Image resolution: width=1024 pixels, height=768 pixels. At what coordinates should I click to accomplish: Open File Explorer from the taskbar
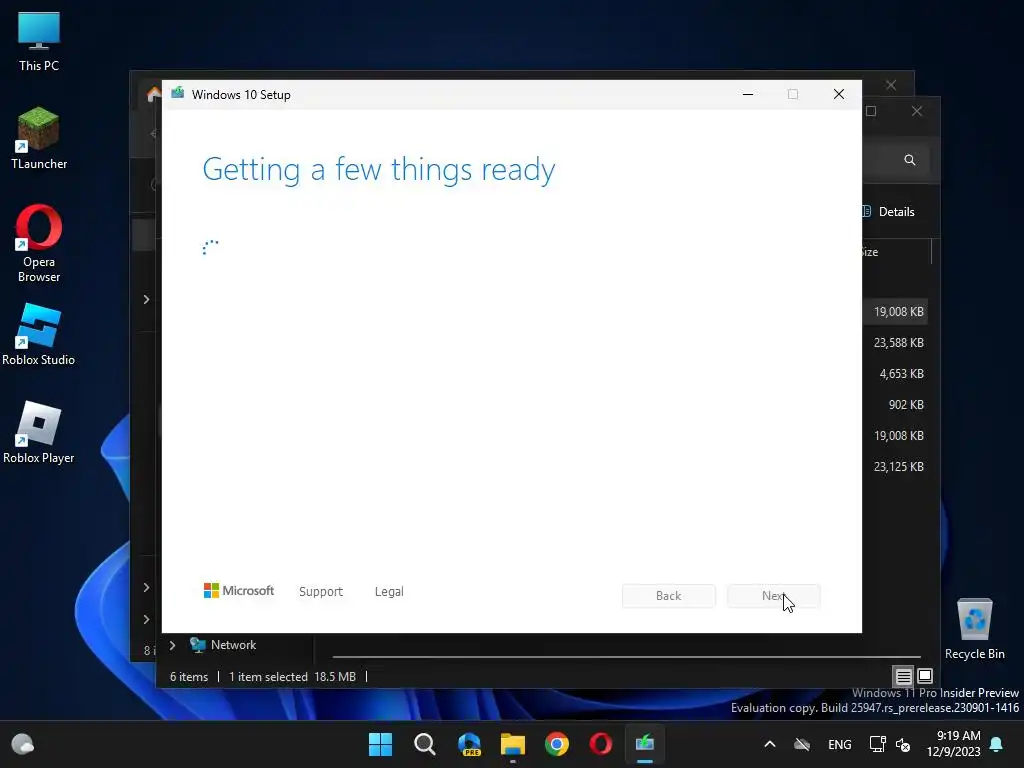513,744
